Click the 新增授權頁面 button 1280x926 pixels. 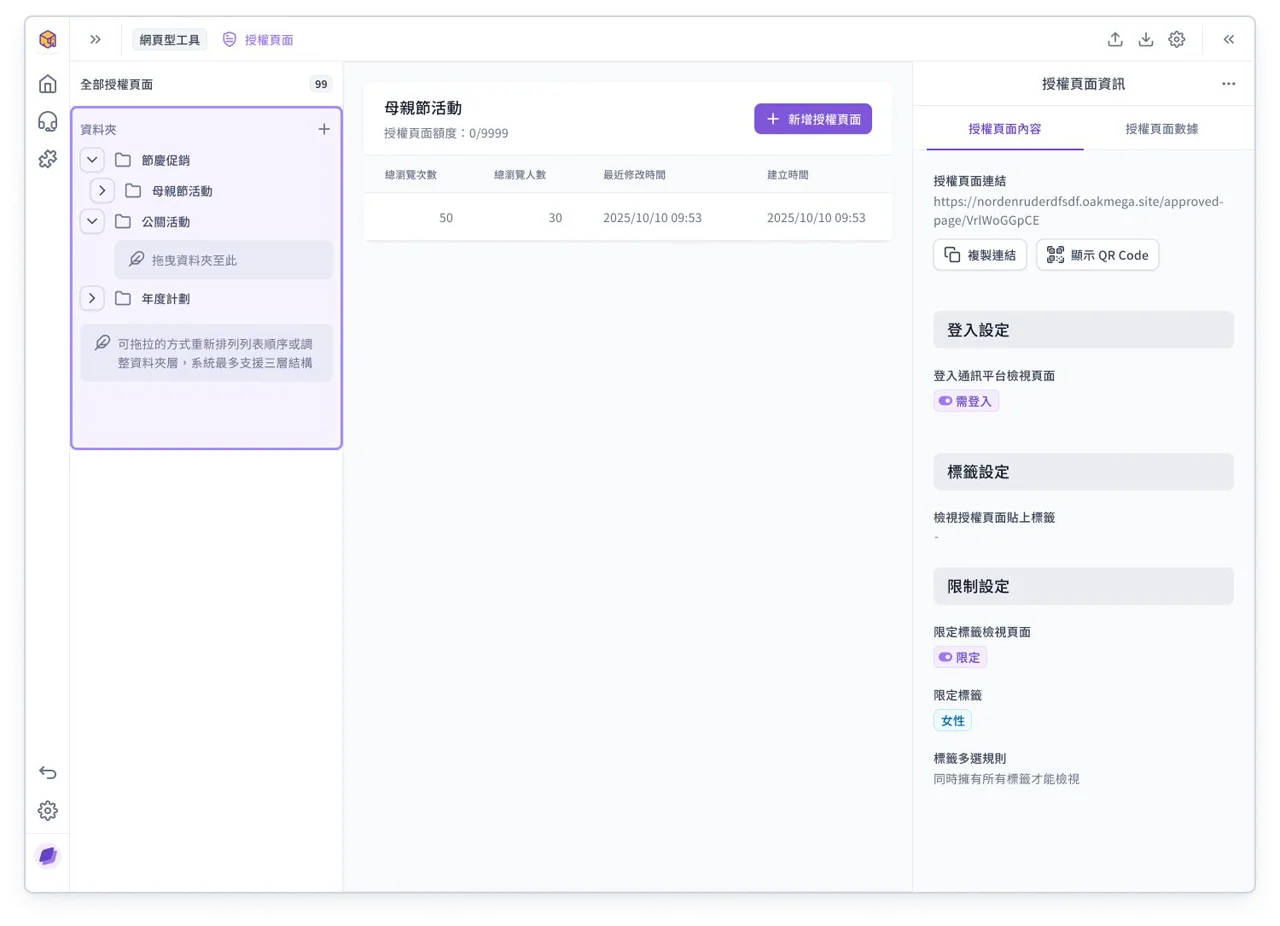pos(813,118)
